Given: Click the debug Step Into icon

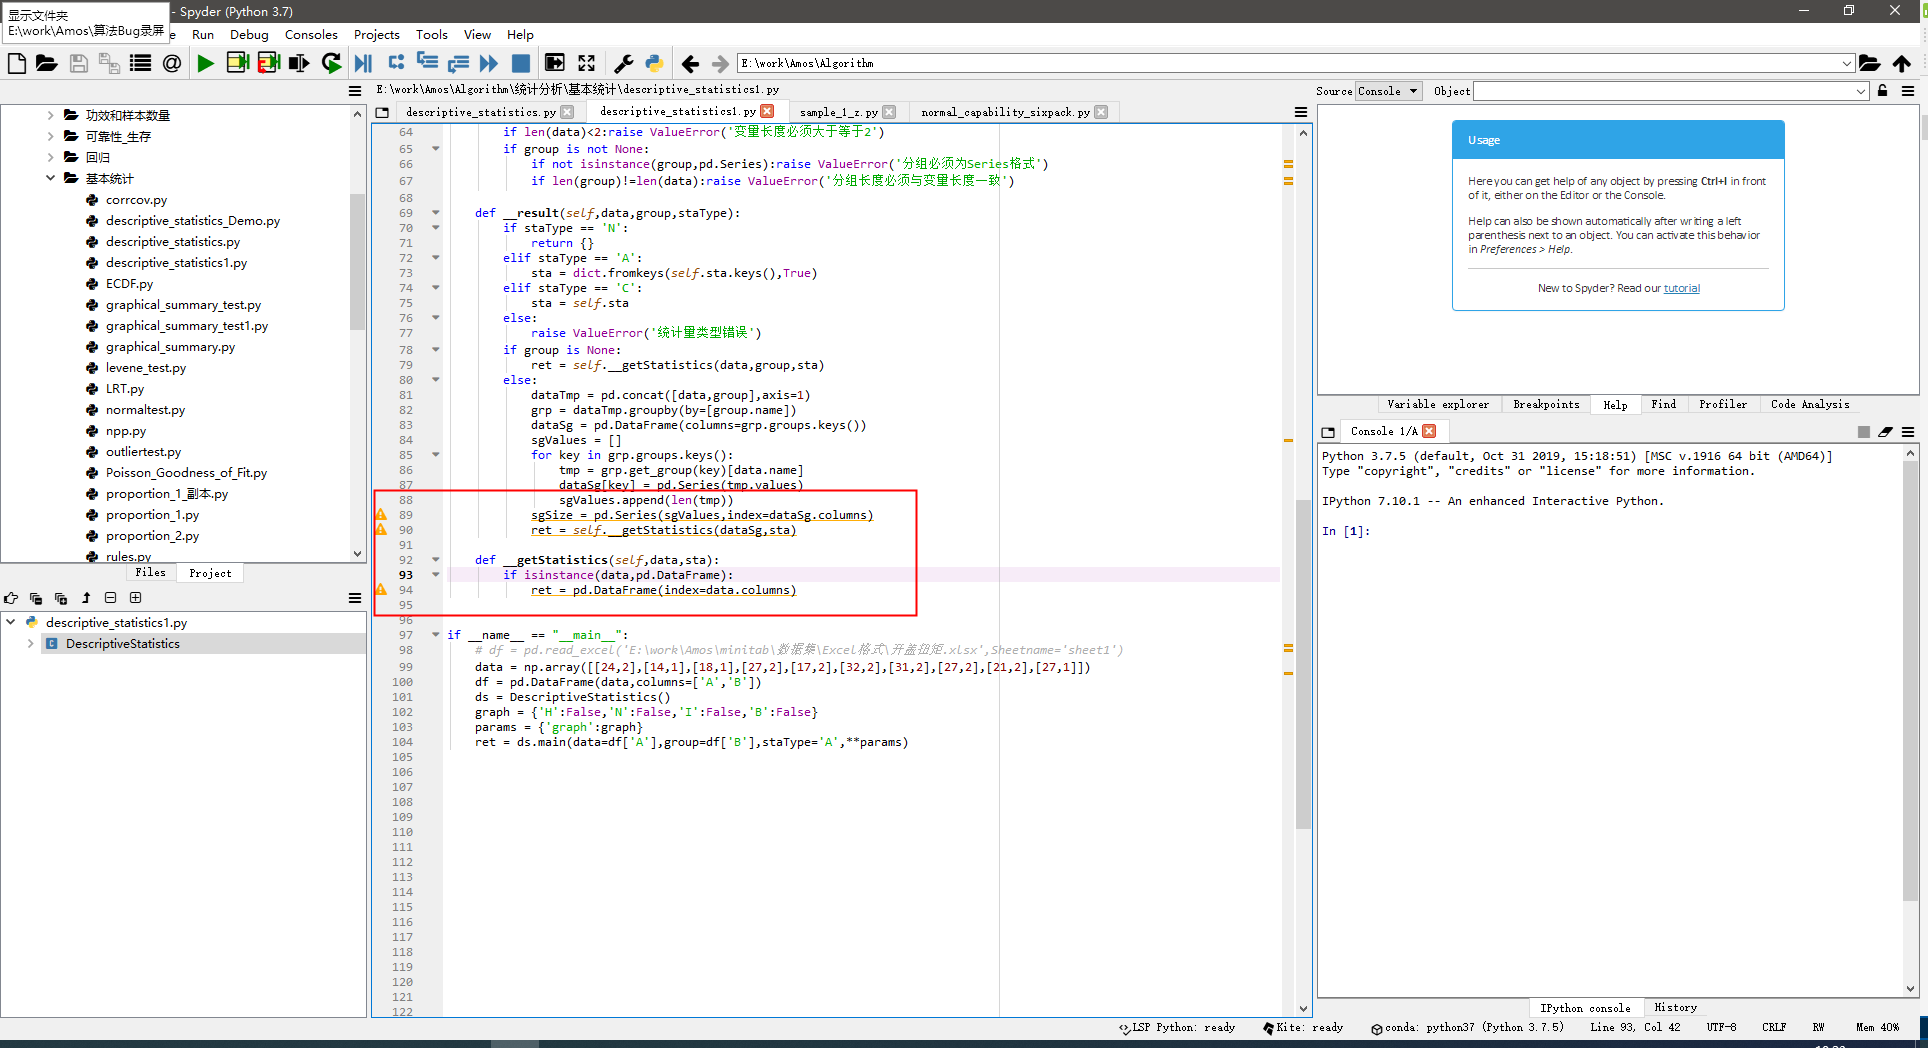Looking at the screenshot, I should tap(427, 63).
